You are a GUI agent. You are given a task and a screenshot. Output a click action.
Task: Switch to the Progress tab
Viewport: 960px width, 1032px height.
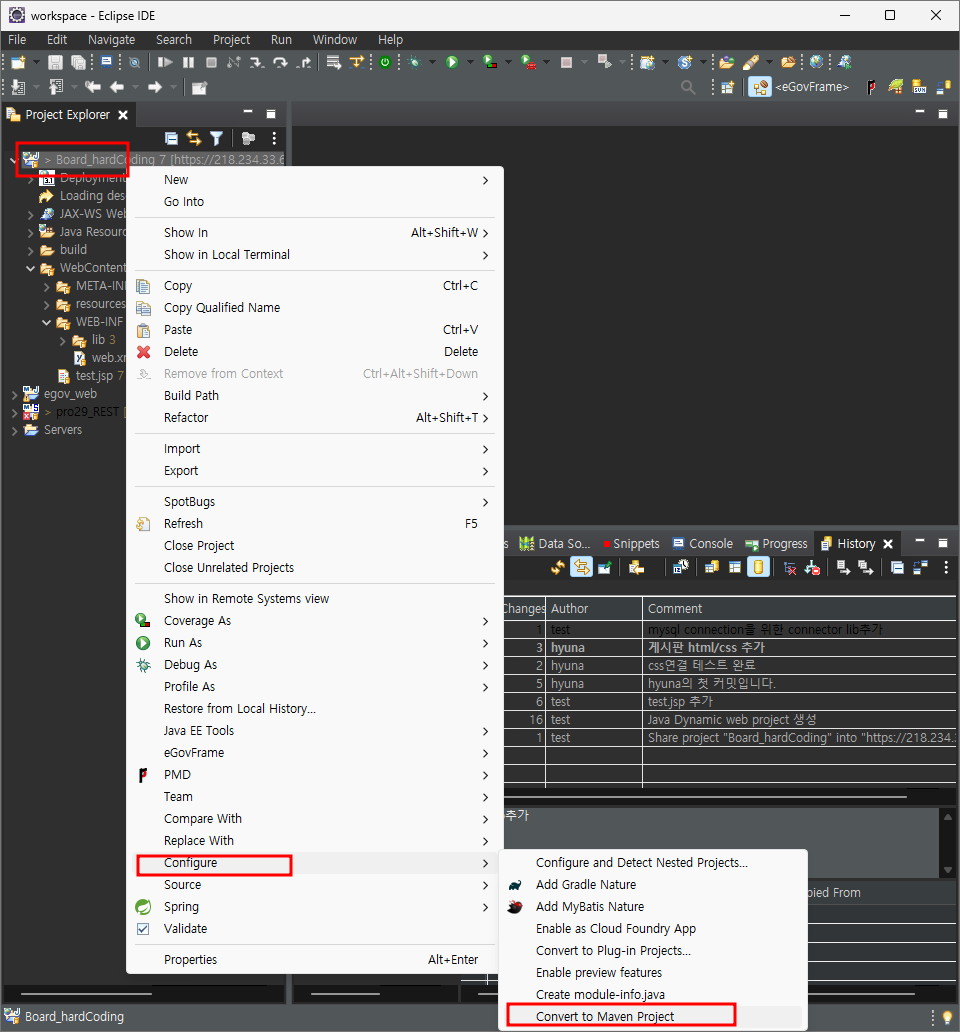coord(776,544)
